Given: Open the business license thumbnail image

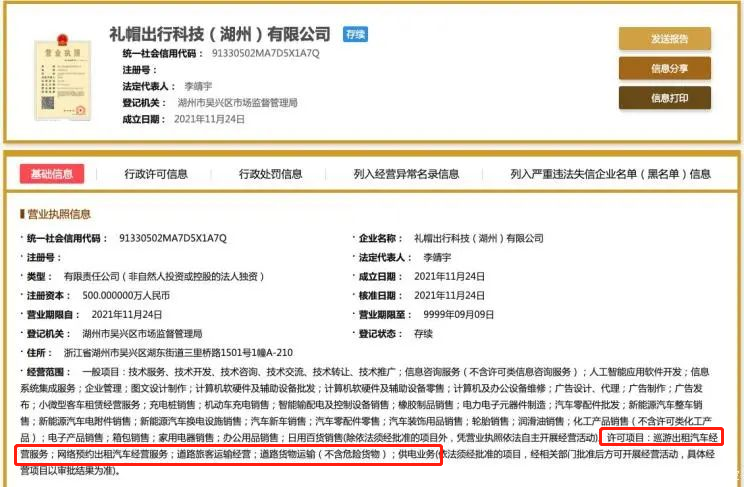Looking at the screenshot, I should coord(52,76).
